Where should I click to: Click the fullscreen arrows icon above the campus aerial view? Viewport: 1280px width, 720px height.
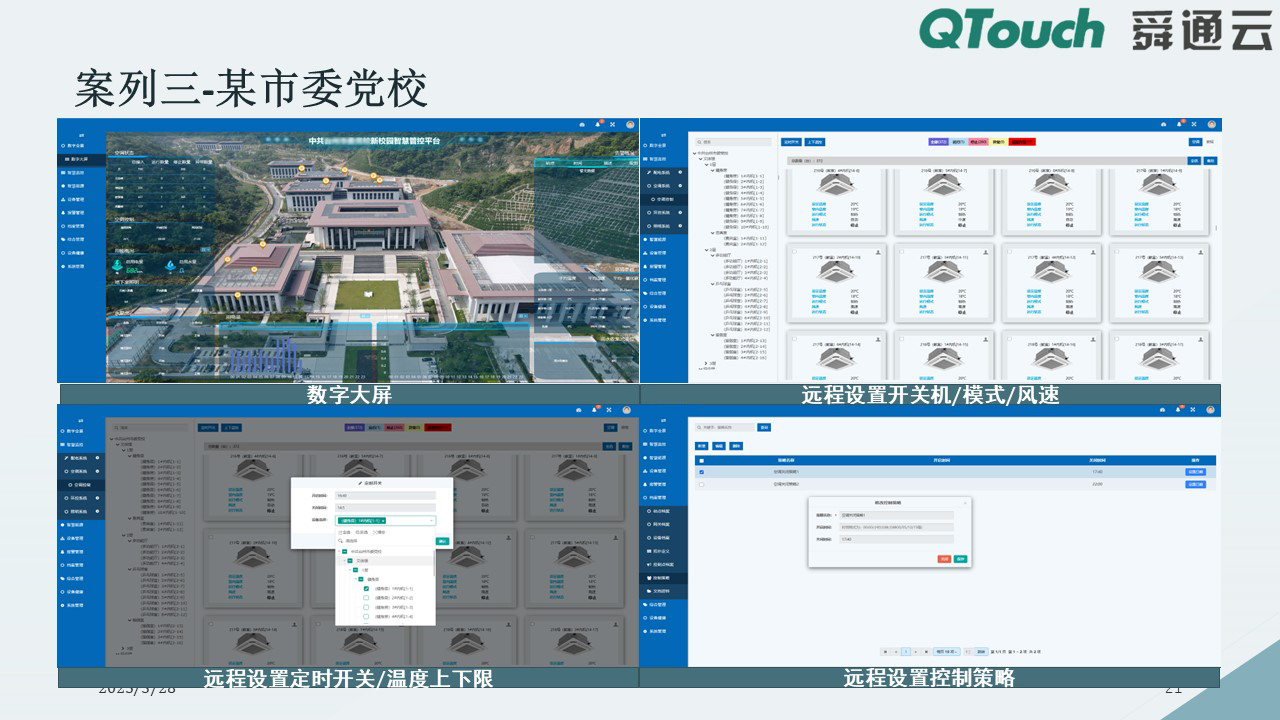click(x=614, y=124)
